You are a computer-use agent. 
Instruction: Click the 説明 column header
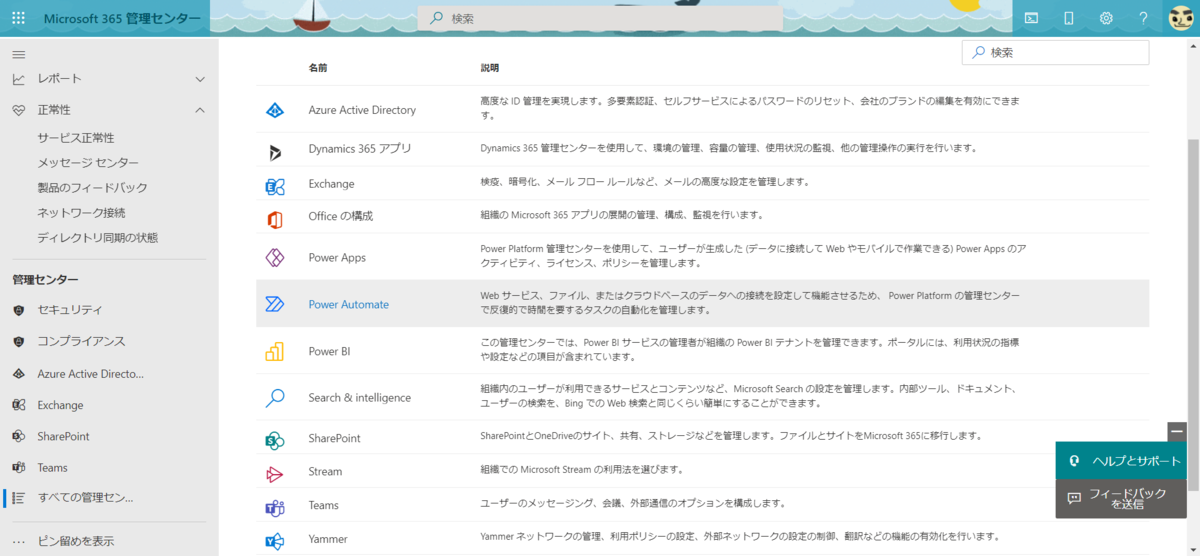coord(490,68)
